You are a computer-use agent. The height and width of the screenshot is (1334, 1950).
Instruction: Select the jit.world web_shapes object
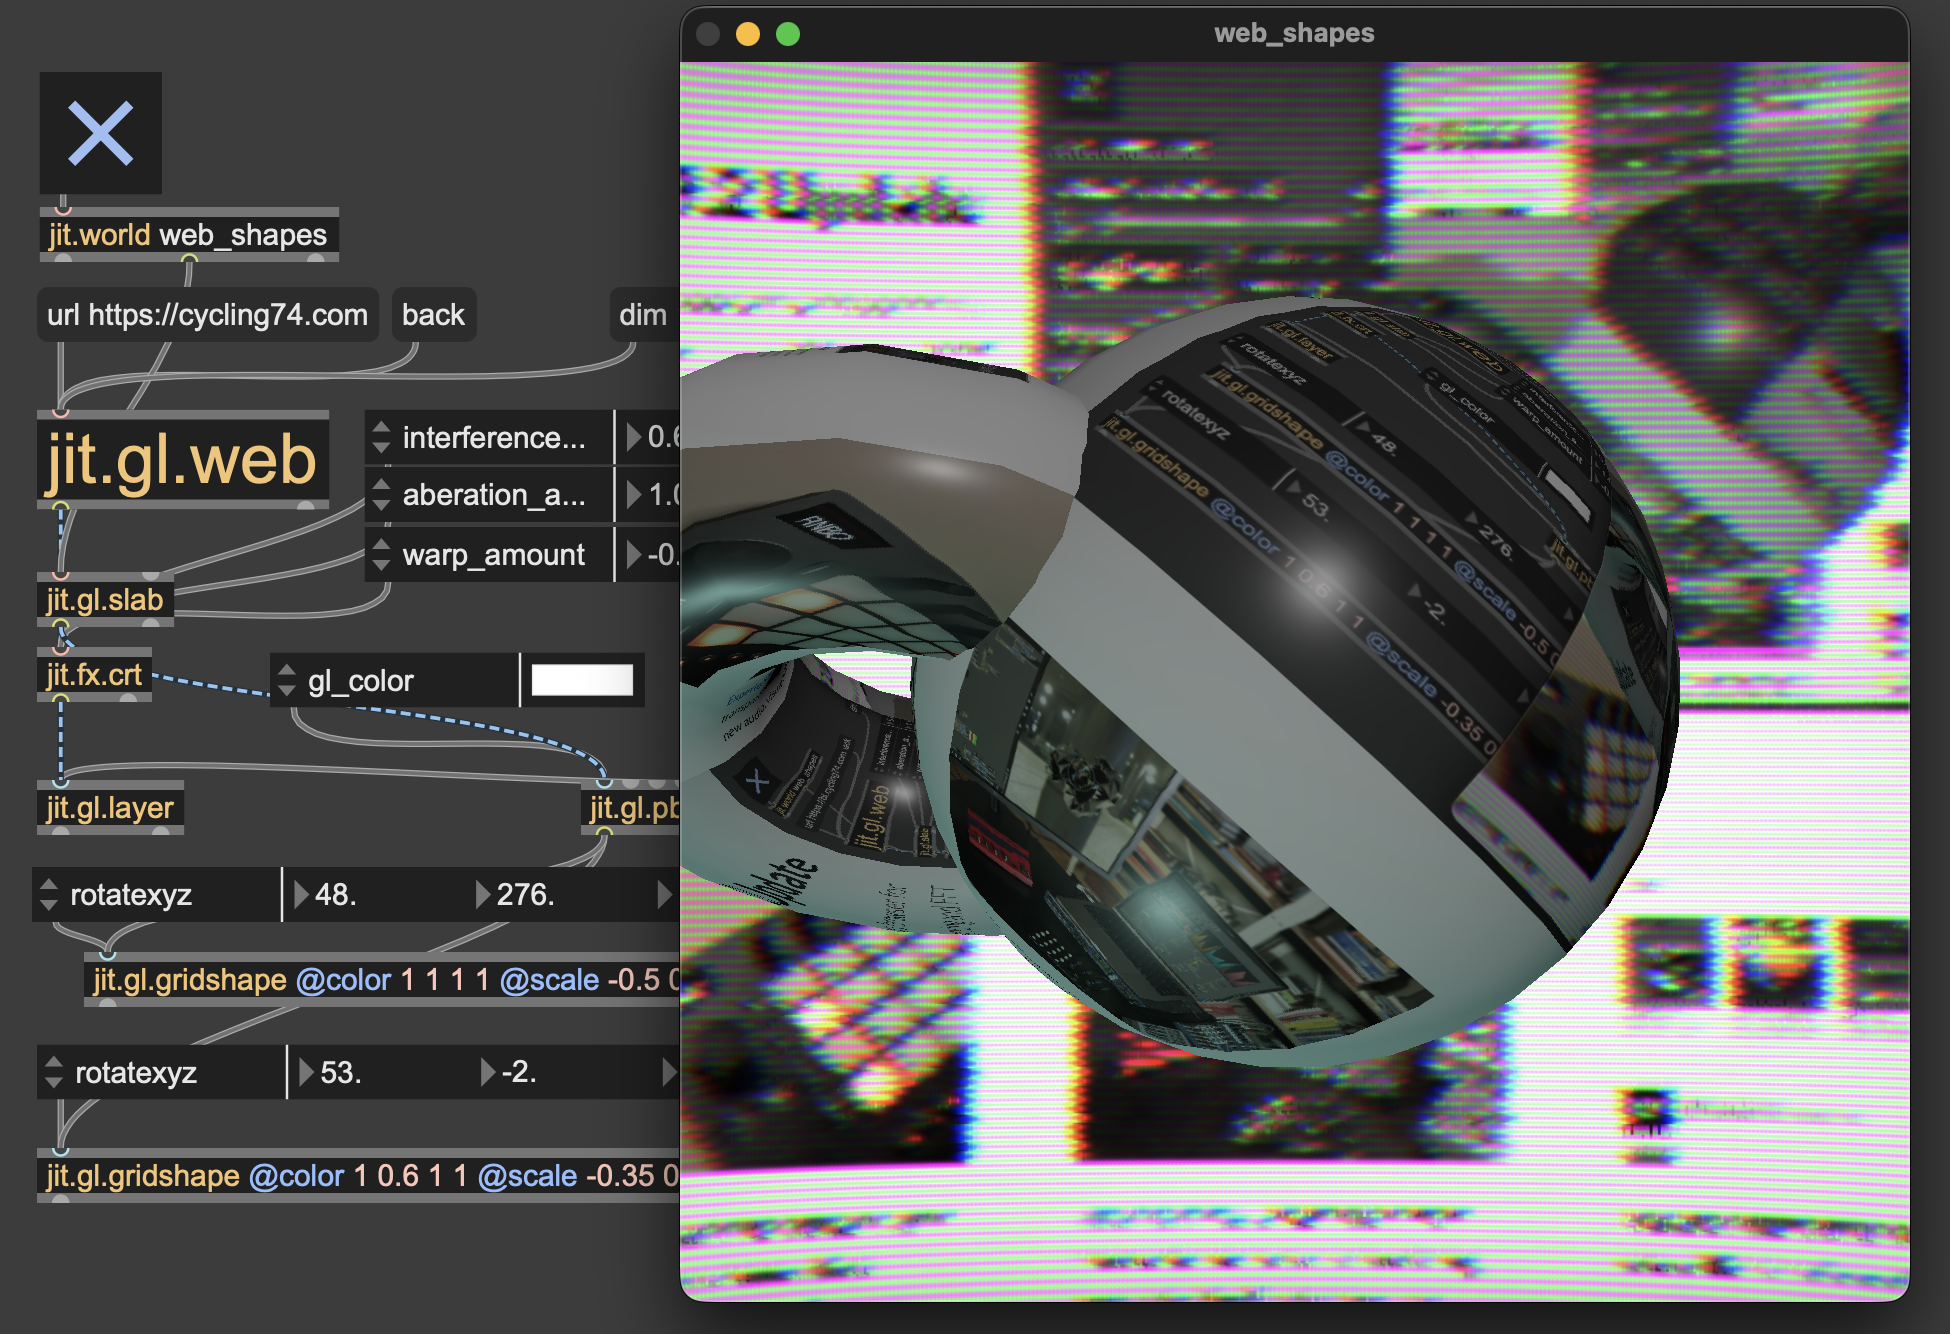[x=189, y=235]
